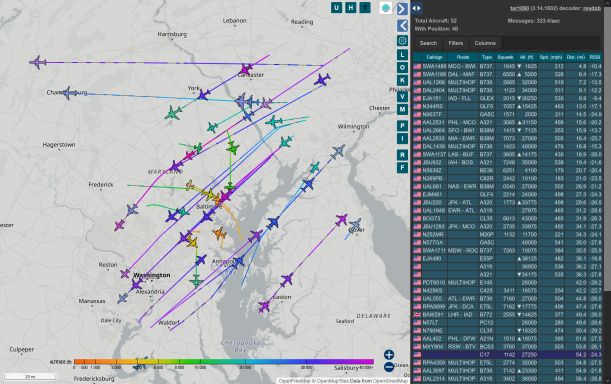Image resolution: width=611 pixels, height=384 pixels.
Task: Toggle the I isolate button
Action: (x=402, y=138)
